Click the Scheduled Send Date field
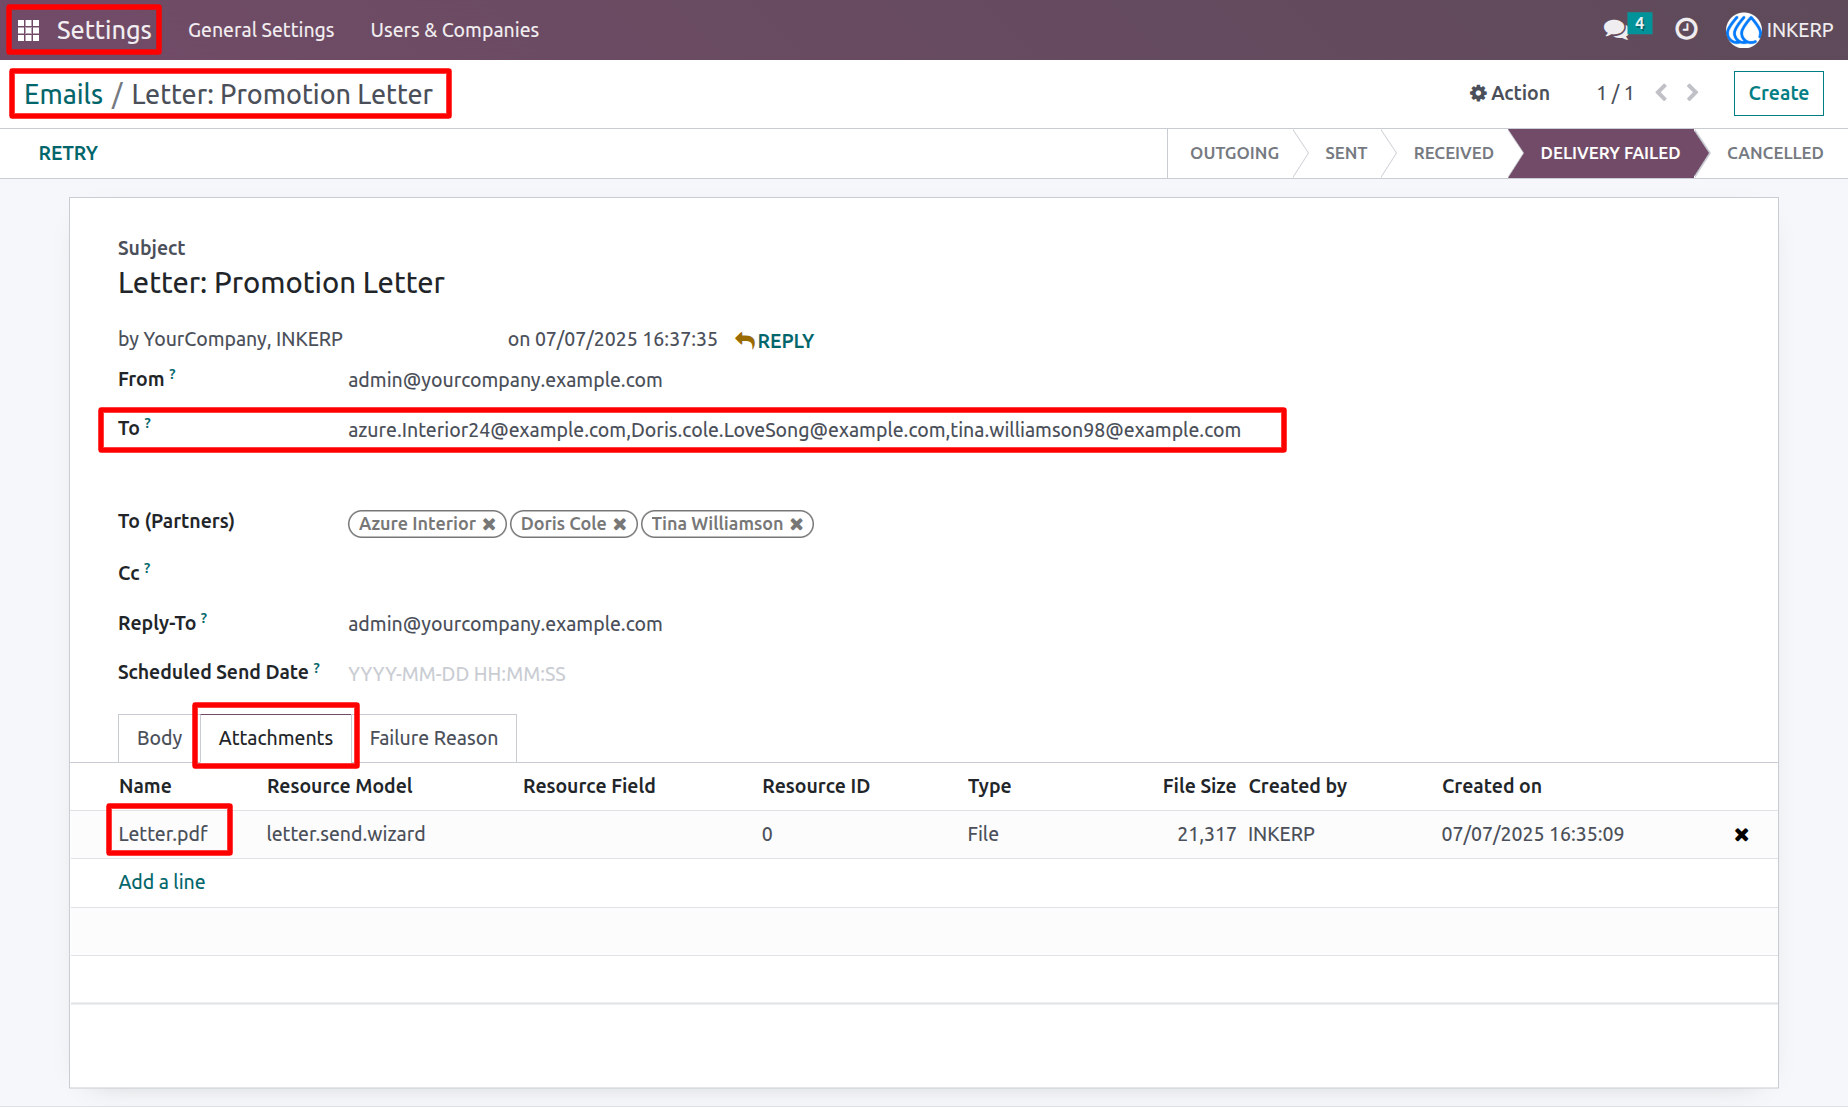Viewport: 1848px width, 1108px height. [x=700, y=674]
